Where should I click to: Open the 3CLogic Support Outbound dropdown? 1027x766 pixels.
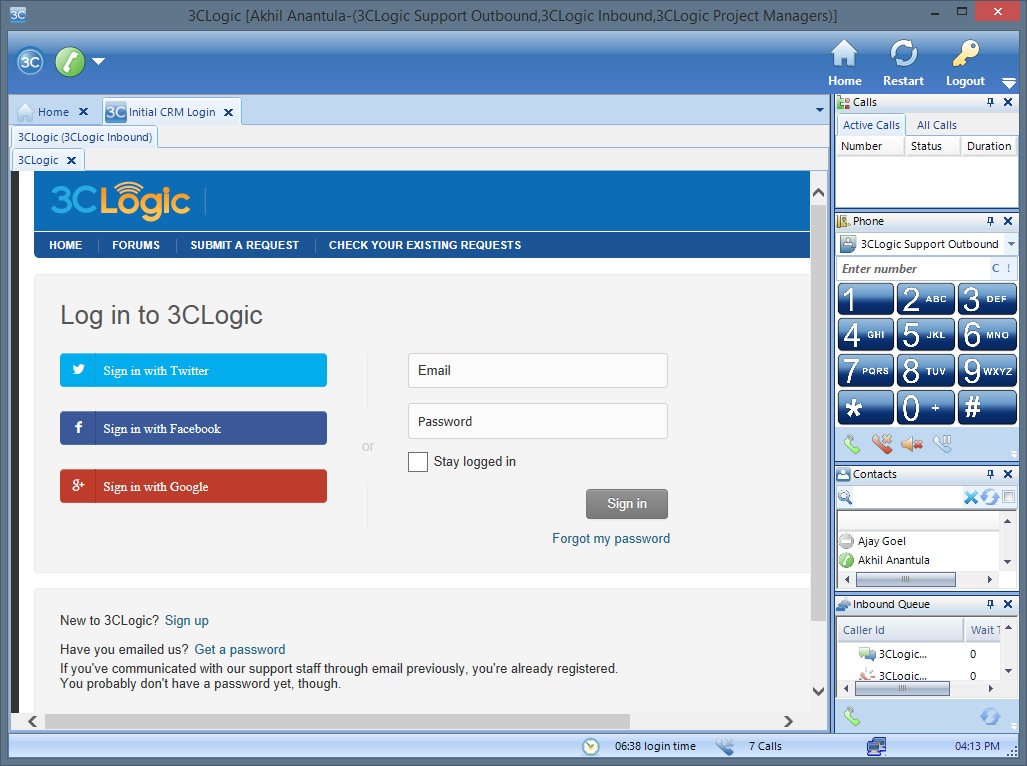[x=1011, y=244]
